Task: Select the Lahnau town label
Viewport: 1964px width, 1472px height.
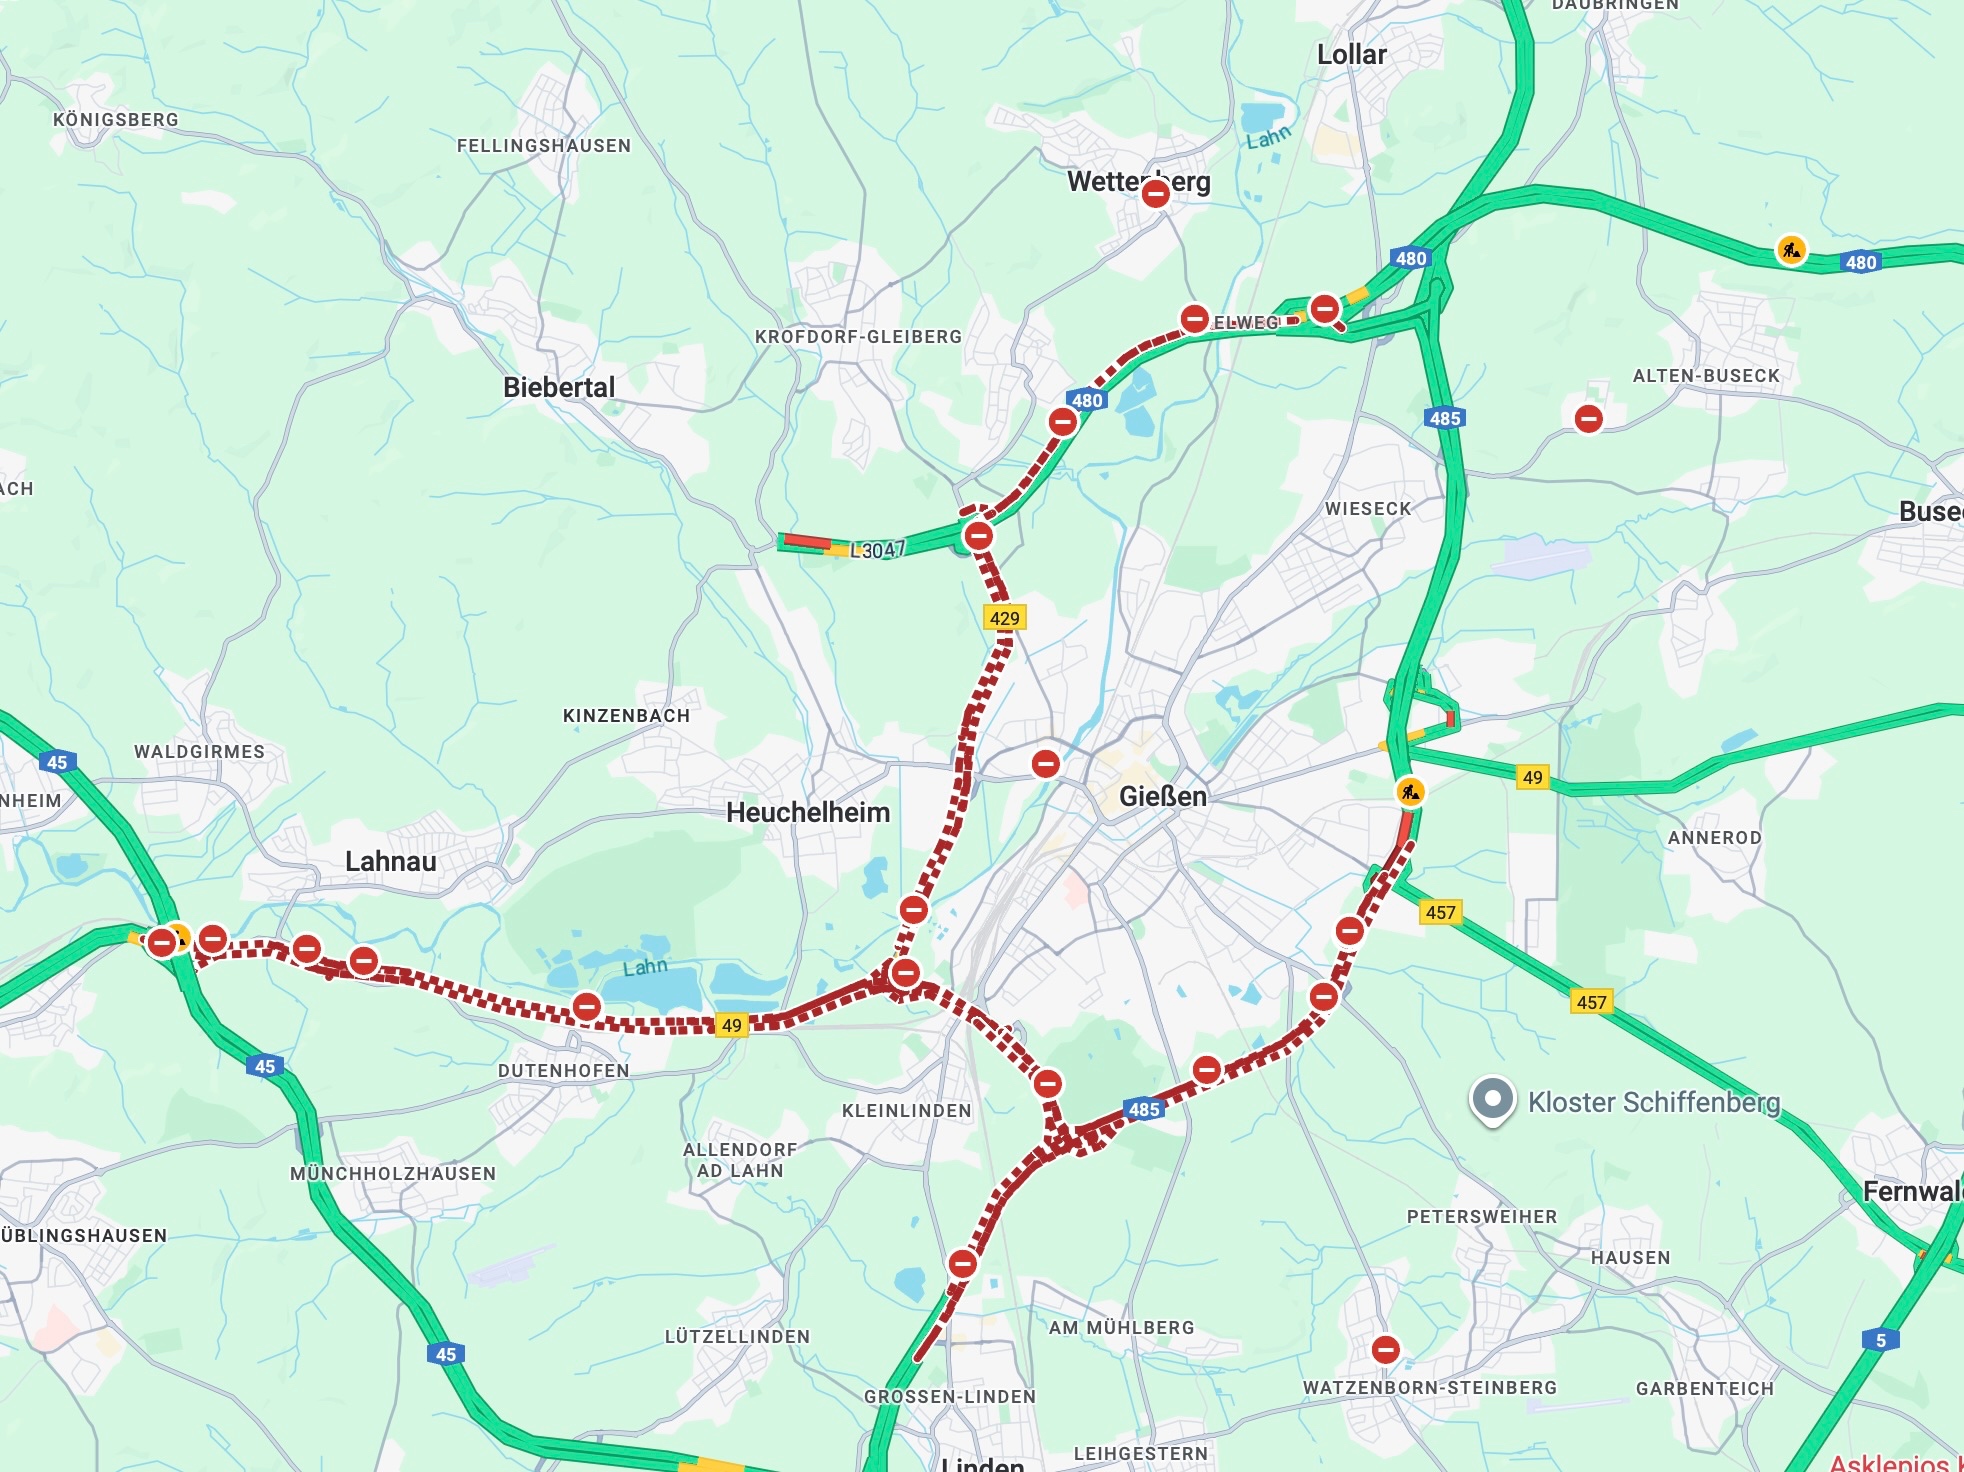Action: 391,861
